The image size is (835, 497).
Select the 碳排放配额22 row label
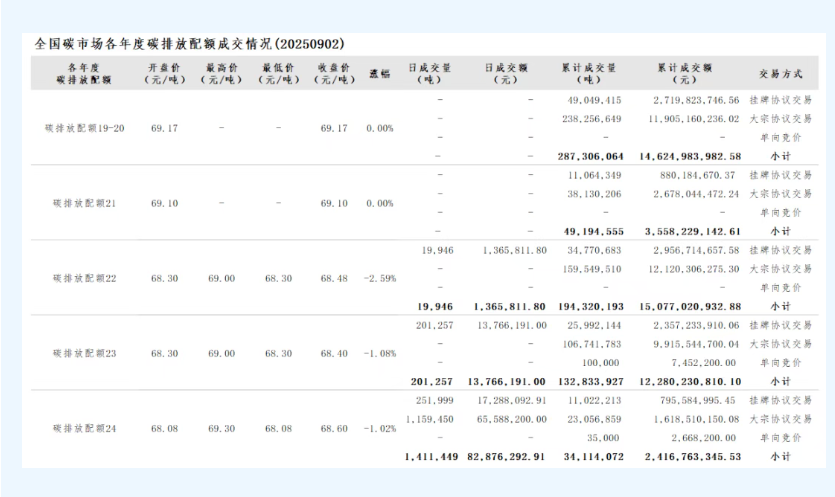[84, 278]
